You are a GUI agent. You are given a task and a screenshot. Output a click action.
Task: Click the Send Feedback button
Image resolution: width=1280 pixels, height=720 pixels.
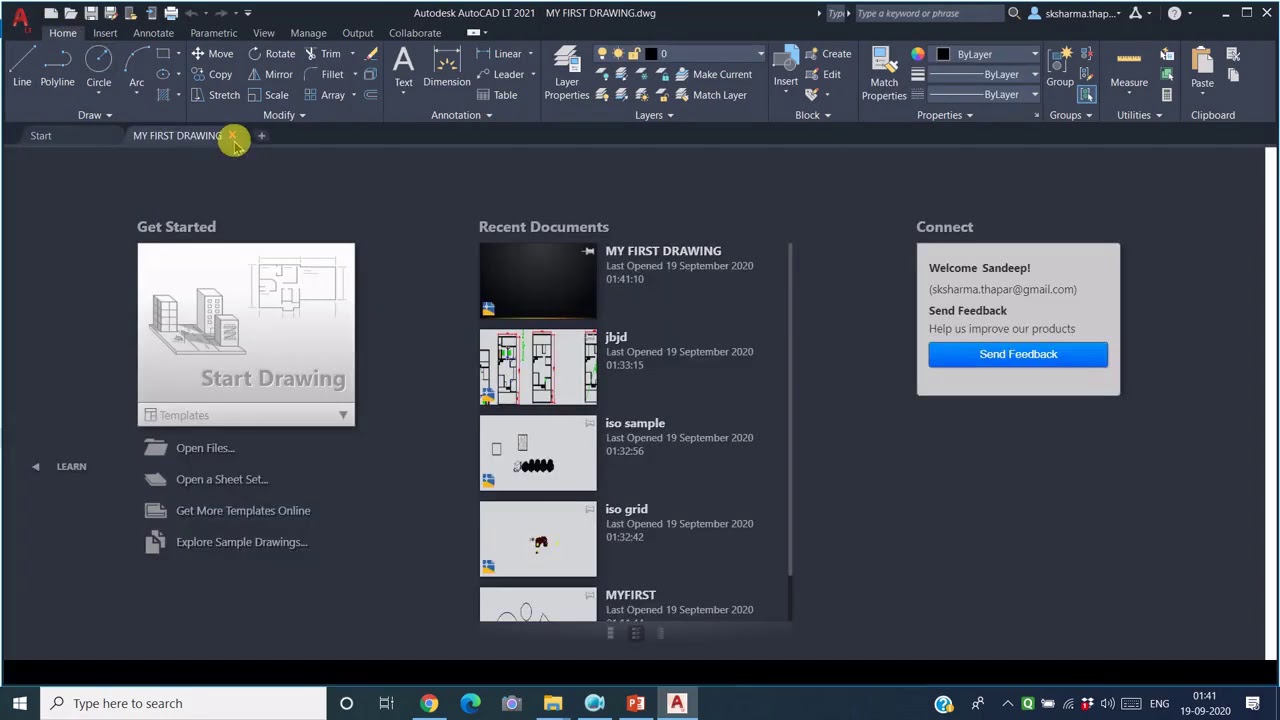click(1018, 354)
